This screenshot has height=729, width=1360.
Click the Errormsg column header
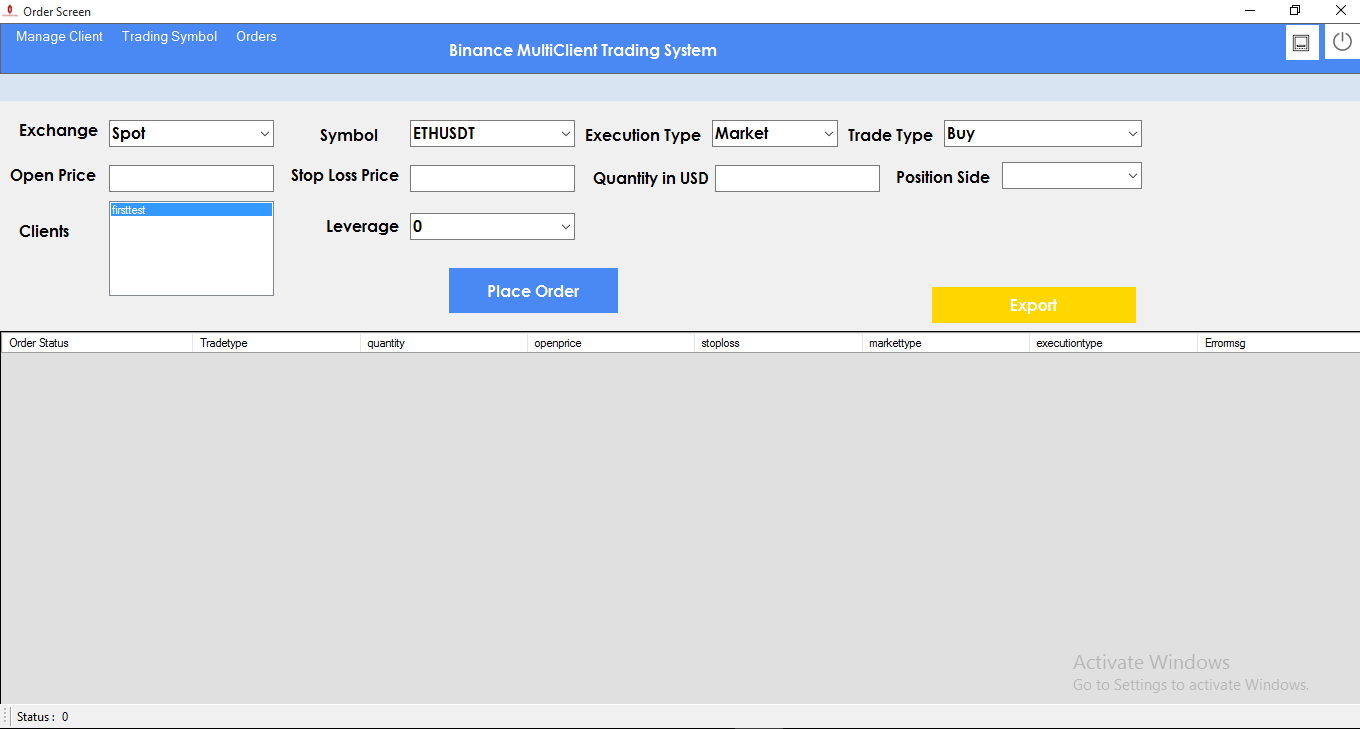pyautogui.click(x=1279, y=343)
